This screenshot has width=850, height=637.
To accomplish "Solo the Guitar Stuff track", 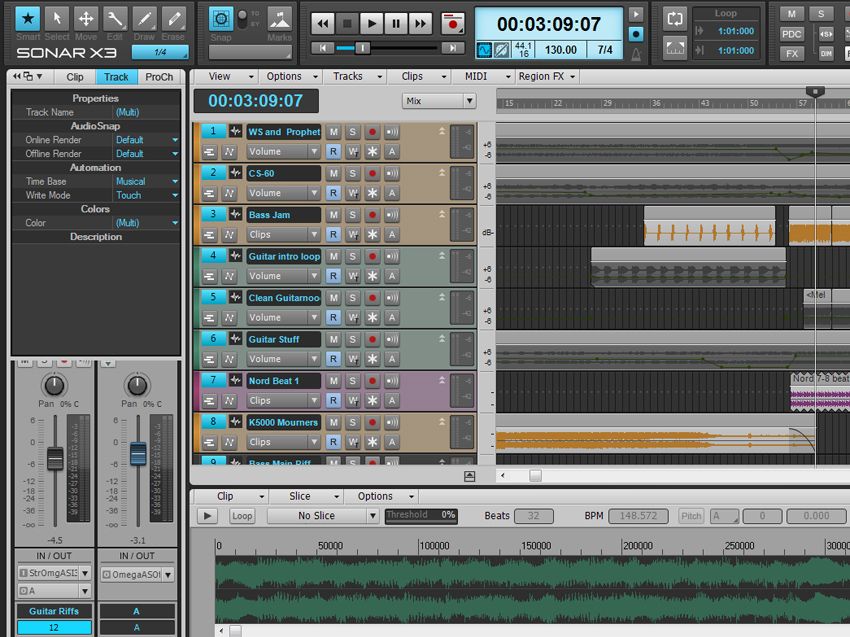I will click(352, 339).
